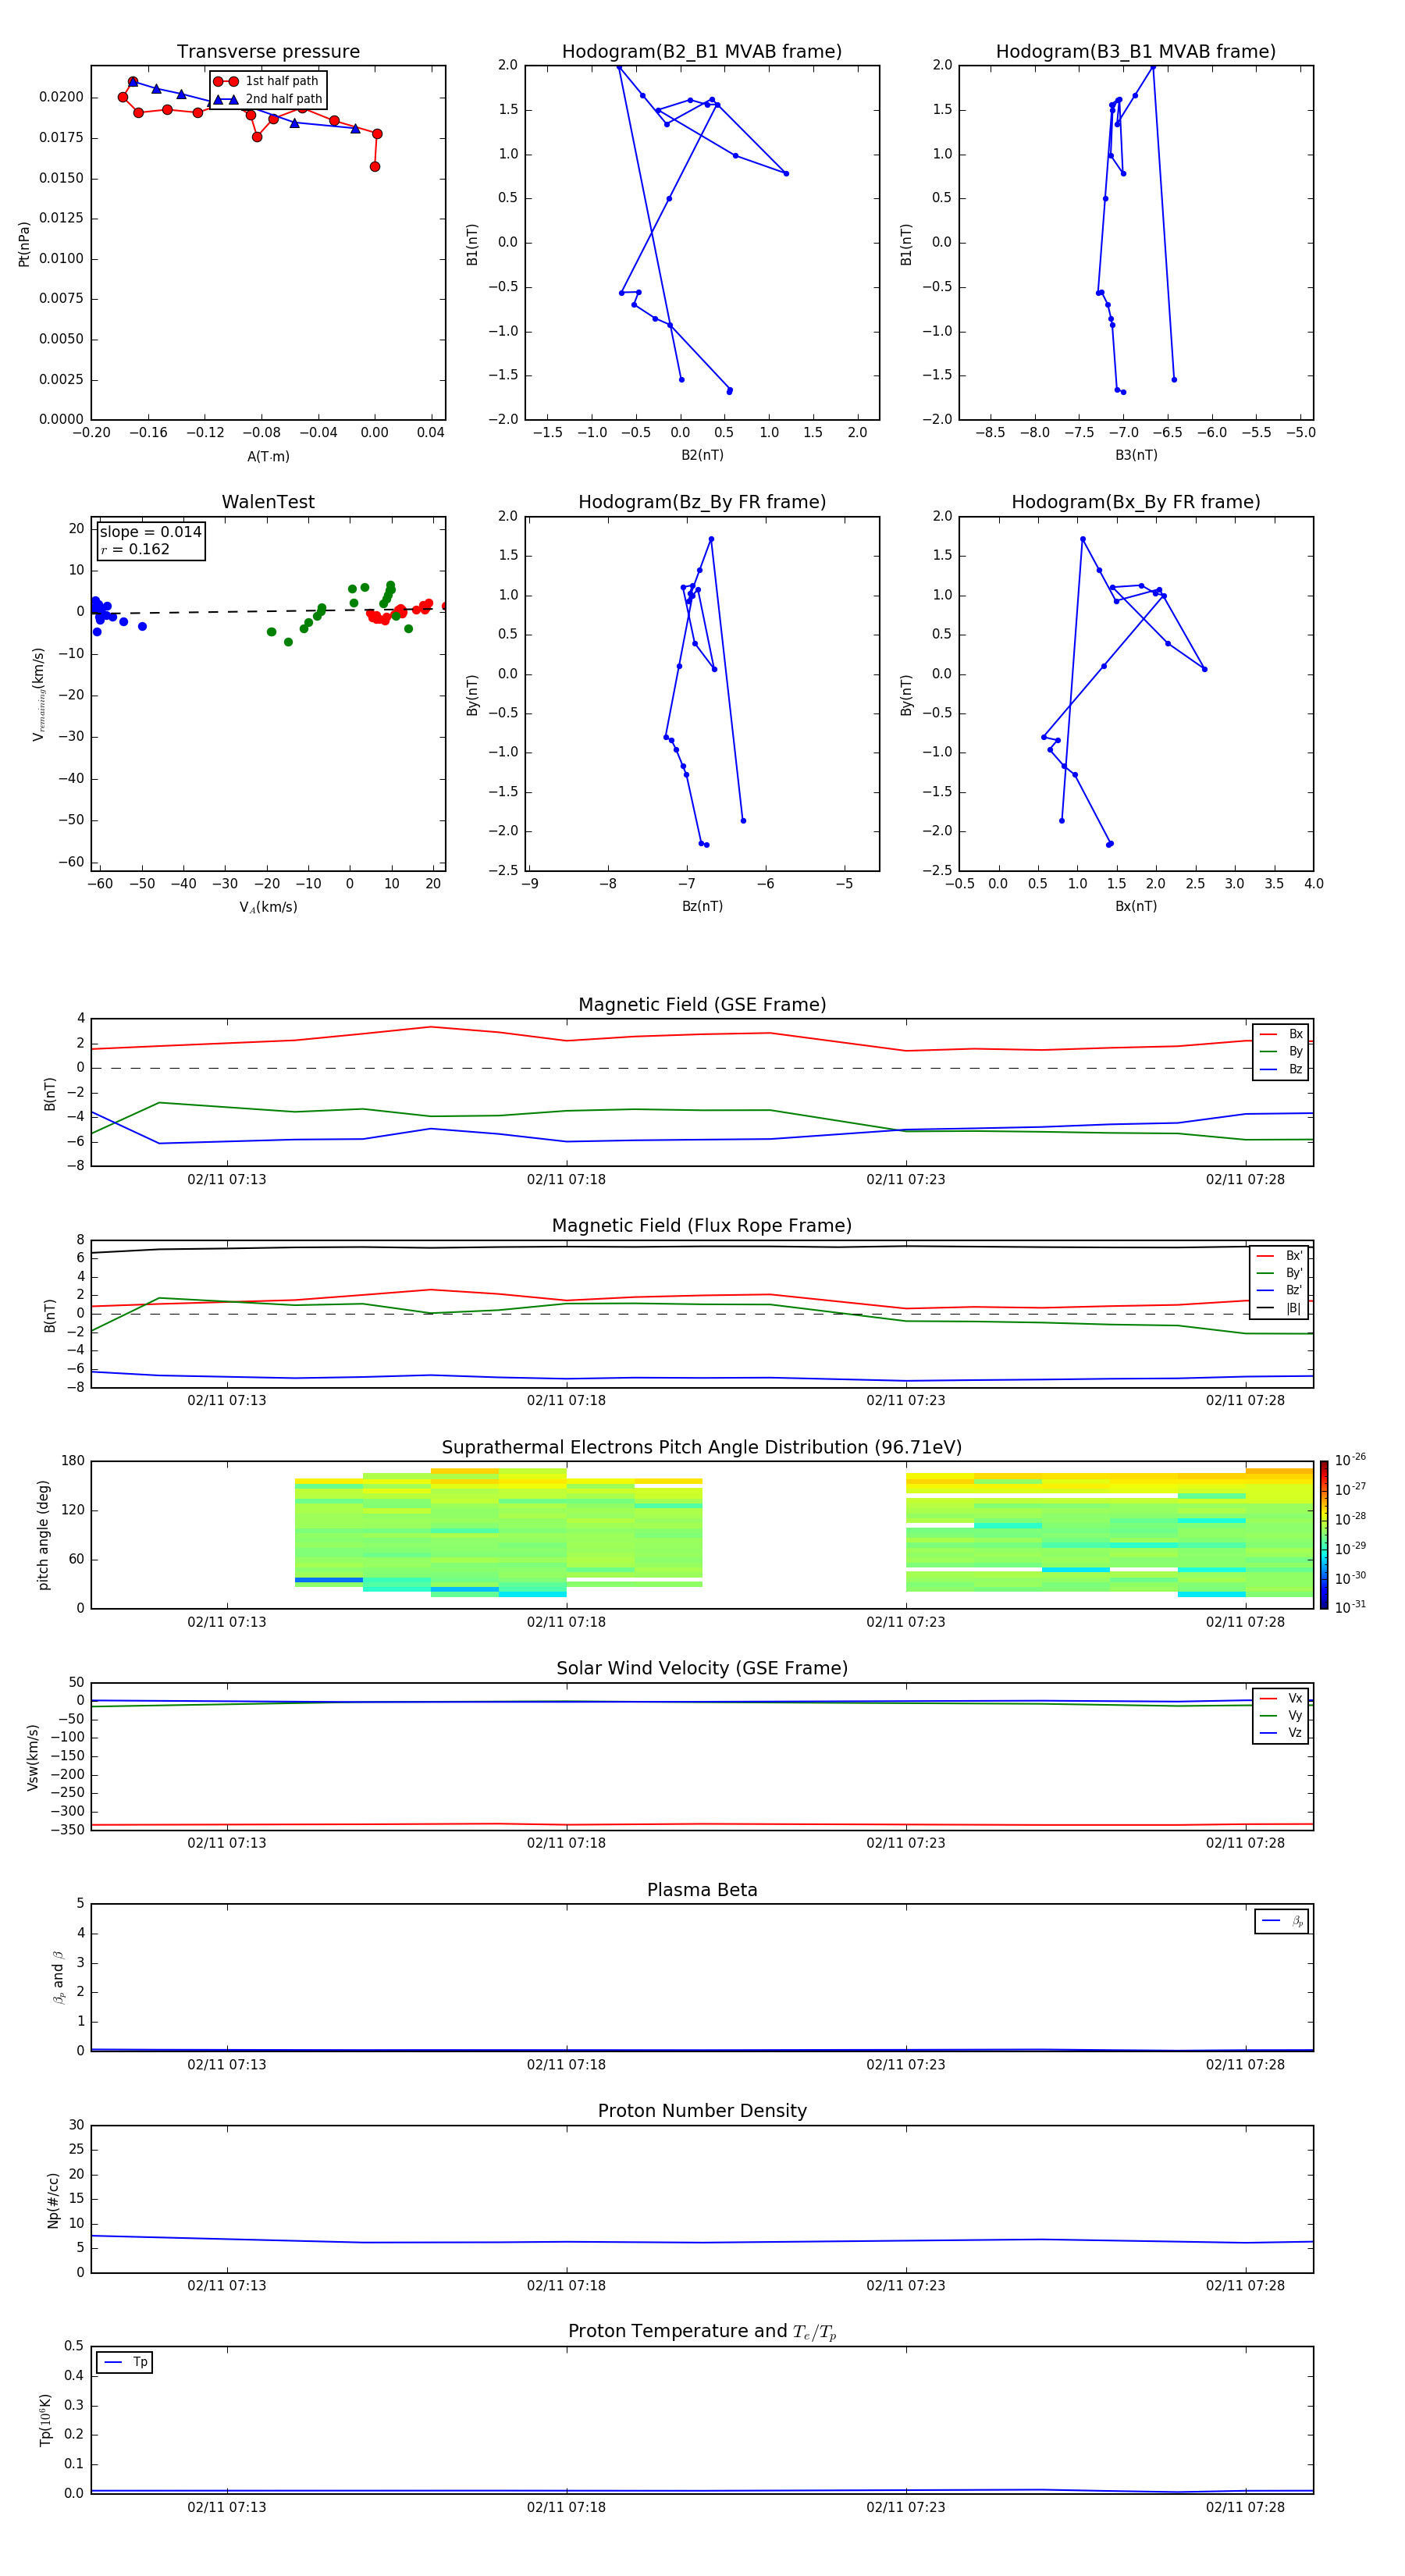Click the 'Hodogram(B3_B1 MVAB frame)' title

click(x=1136, y=52)
